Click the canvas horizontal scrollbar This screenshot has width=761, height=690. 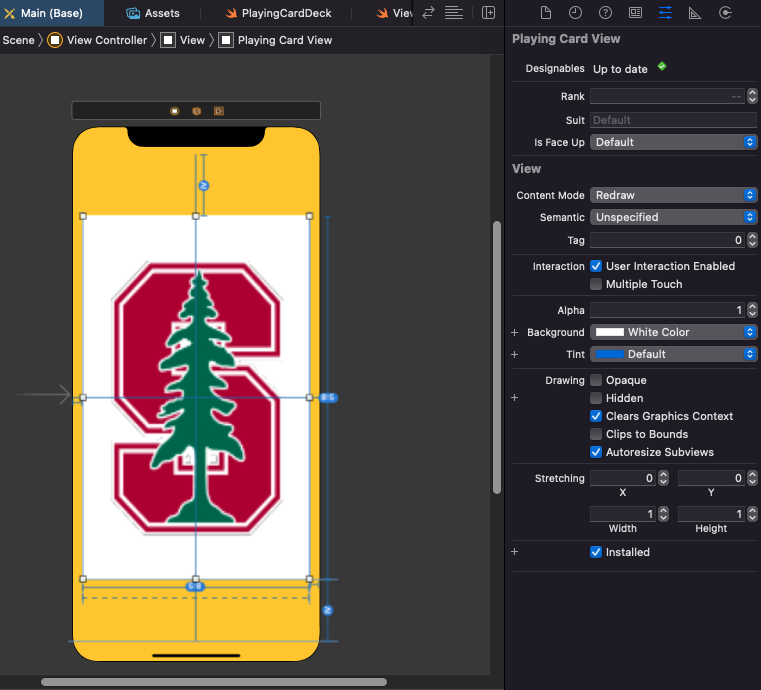[214, 682]
